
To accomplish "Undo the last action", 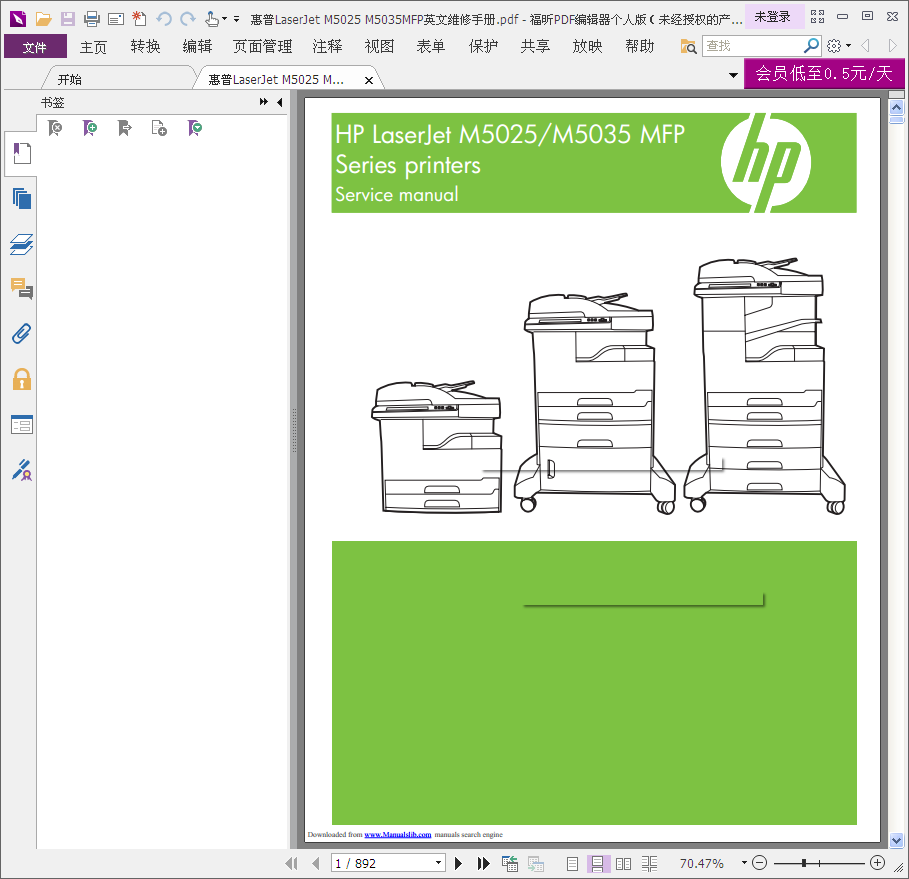I will [x=164, y=19].
